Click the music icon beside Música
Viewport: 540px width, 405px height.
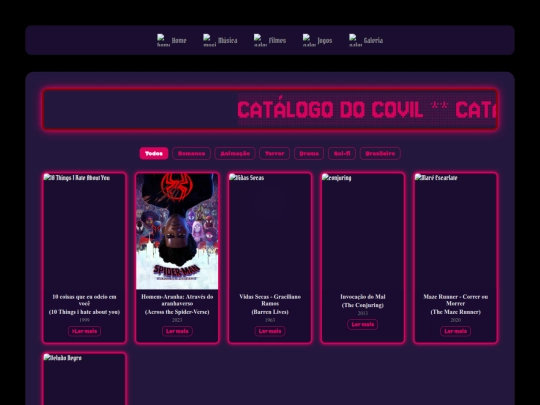pyautogui.click(x=209, y=40)
